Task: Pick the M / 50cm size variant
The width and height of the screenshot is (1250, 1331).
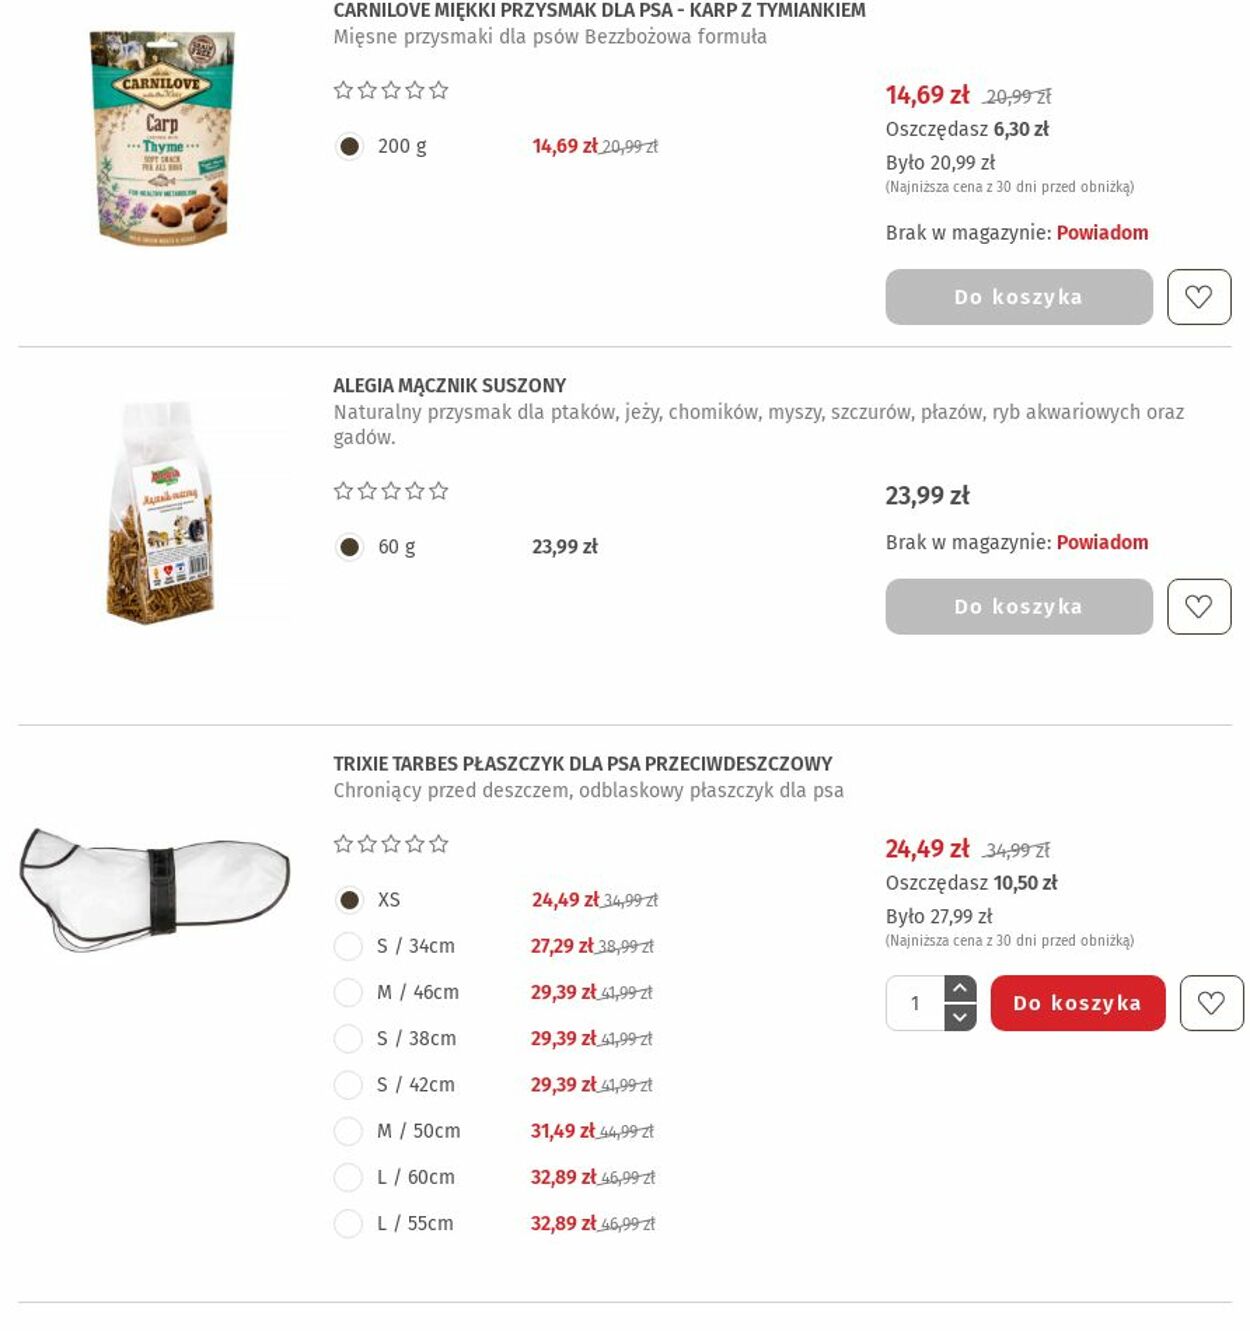Action: click(x=348, y=1131)
